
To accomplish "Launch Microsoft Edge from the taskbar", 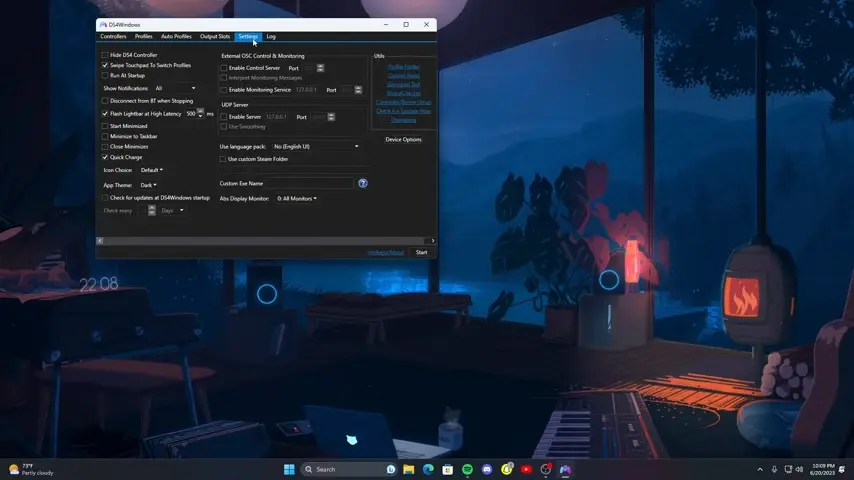I will 428,469.
